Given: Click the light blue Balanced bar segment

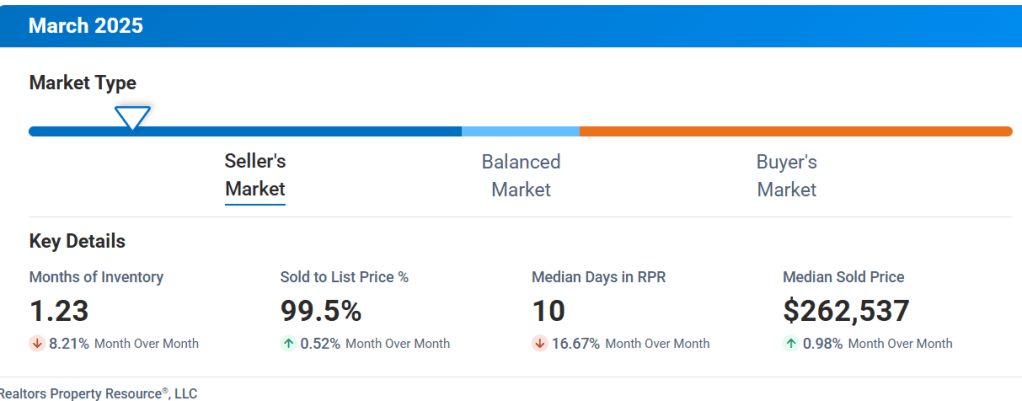Looking at the screenshot, I should (520, 131).
